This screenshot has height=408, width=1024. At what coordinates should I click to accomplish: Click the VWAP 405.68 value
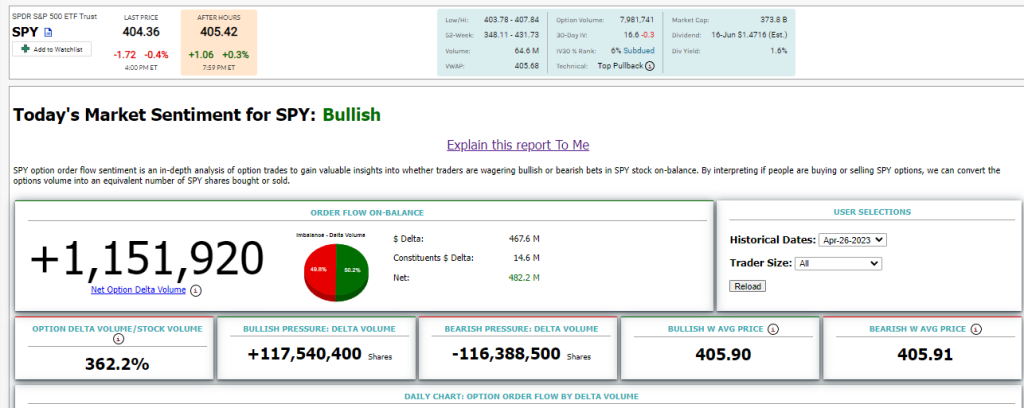coord(526,66)
